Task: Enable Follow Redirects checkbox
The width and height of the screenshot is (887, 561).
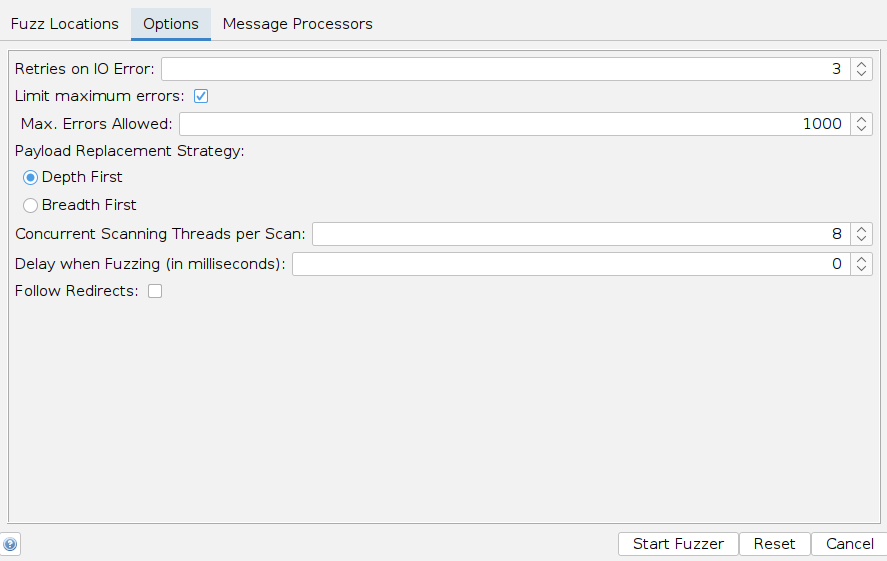Action: 155,291
